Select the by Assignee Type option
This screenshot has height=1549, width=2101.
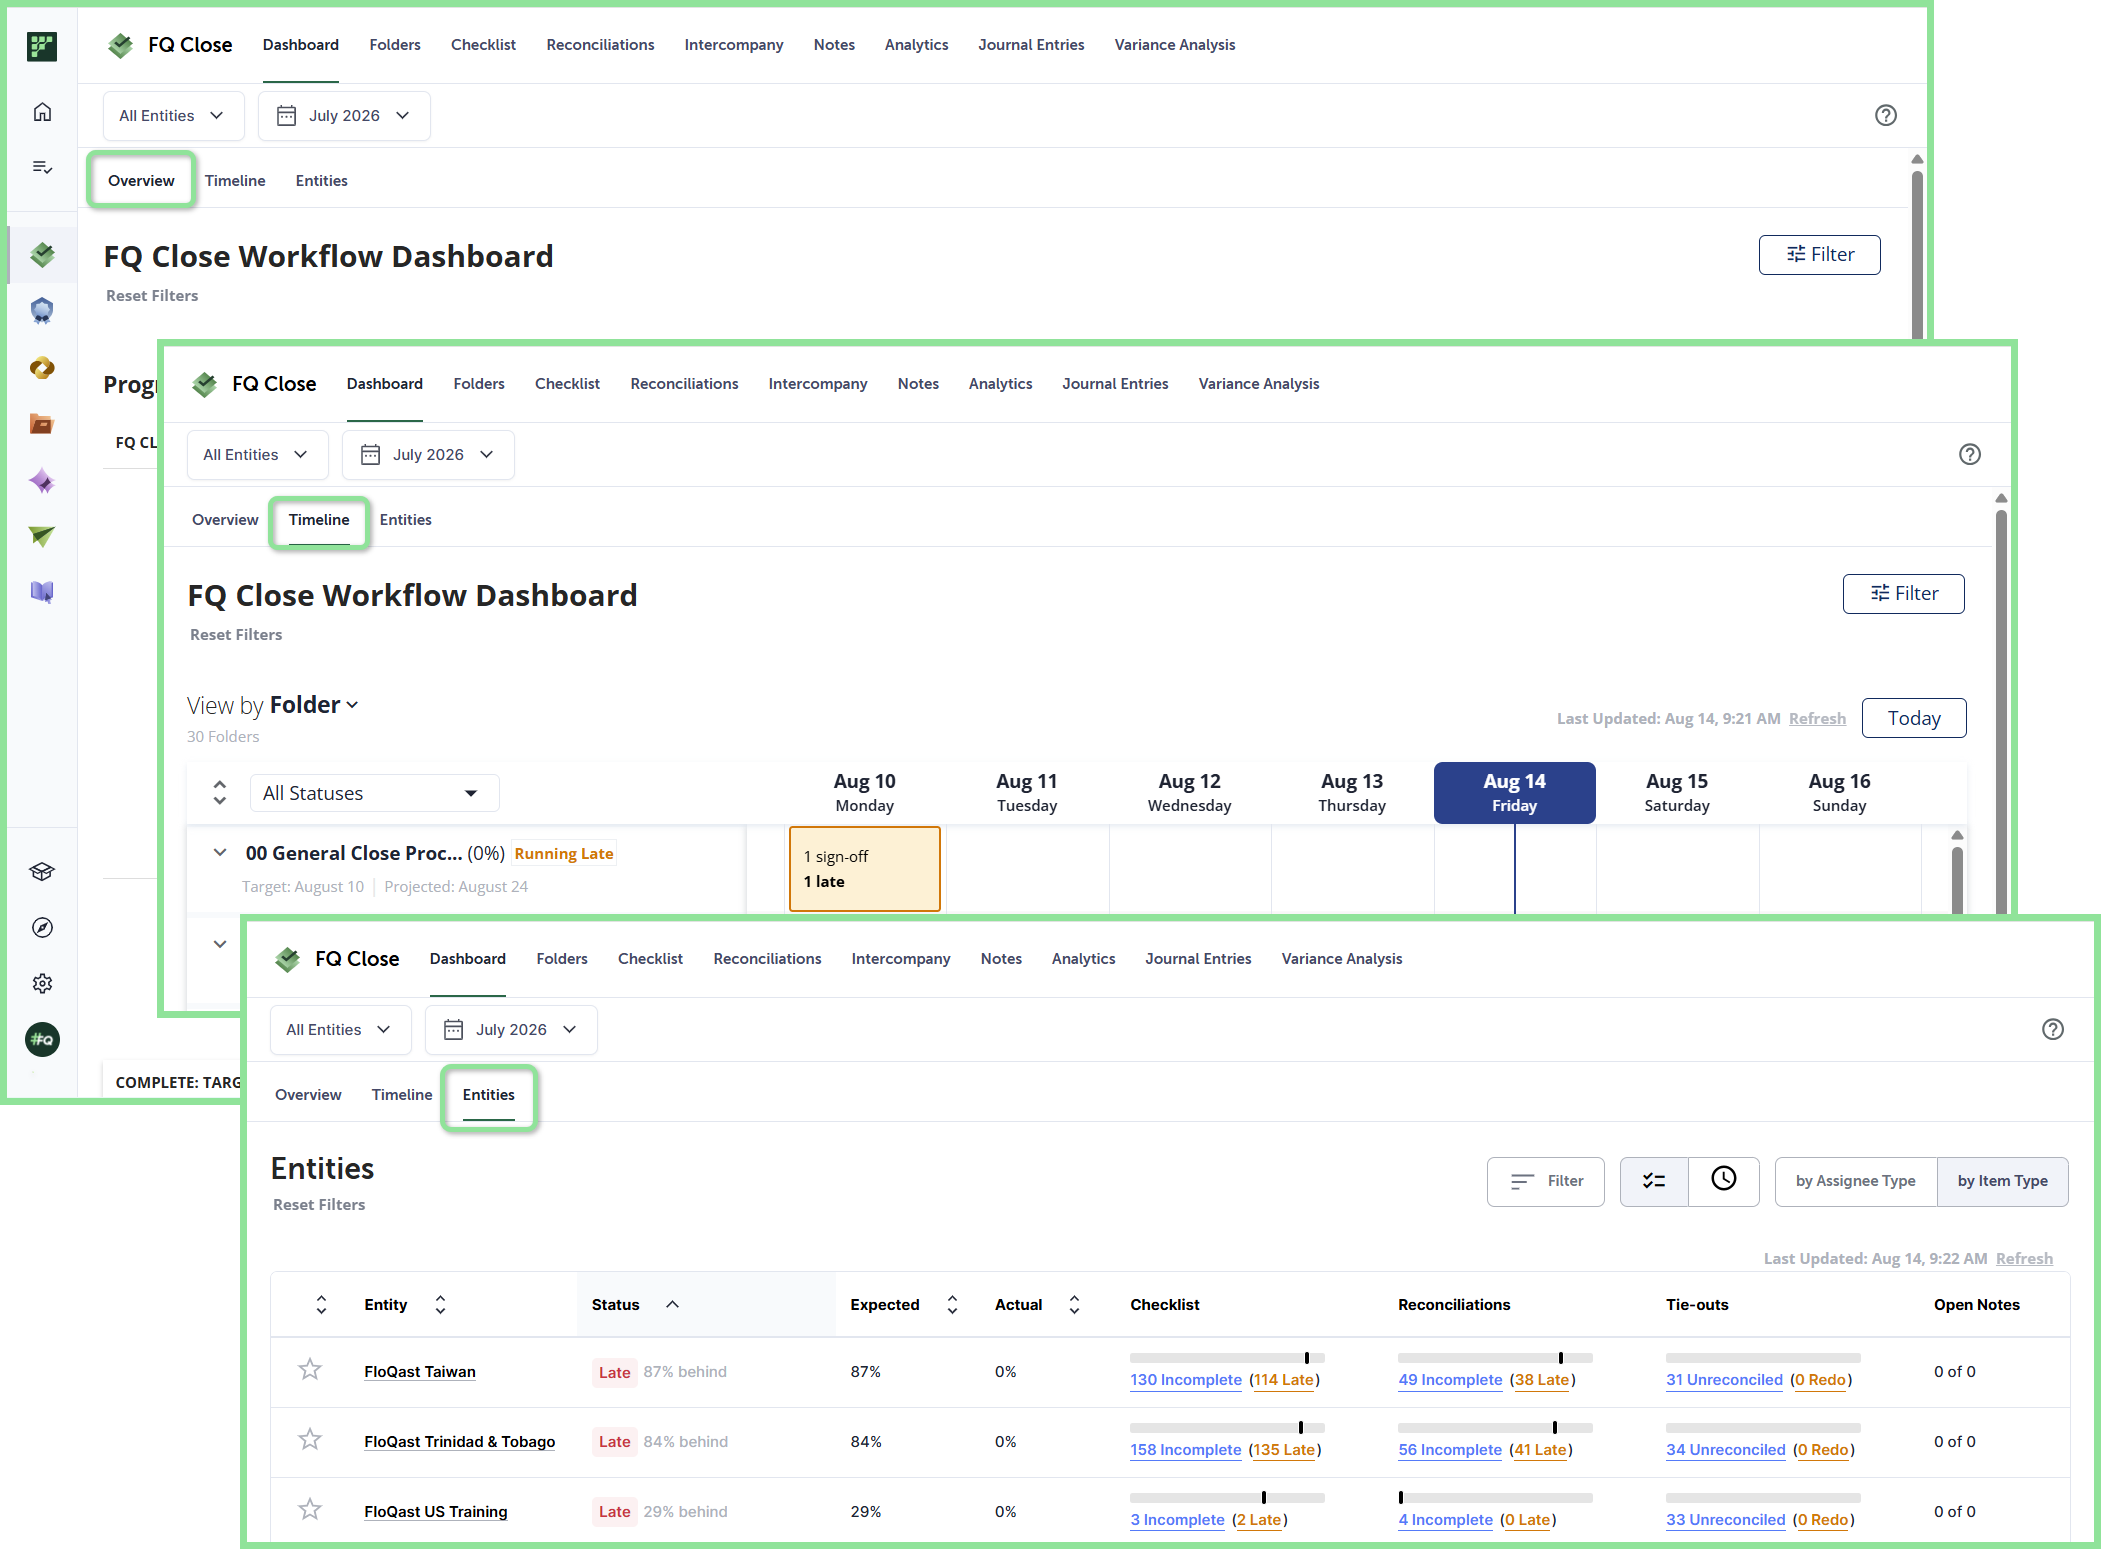point(1856,1182)
